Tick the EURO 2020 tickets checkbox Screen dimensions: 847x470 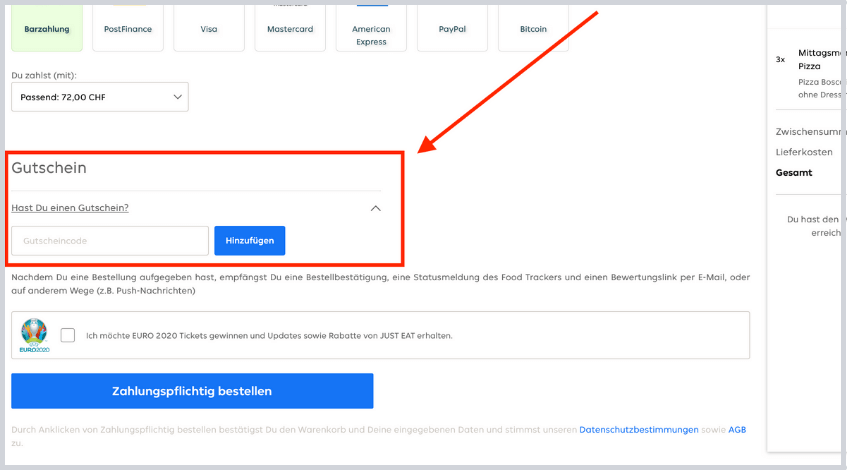tap(68, 335)
